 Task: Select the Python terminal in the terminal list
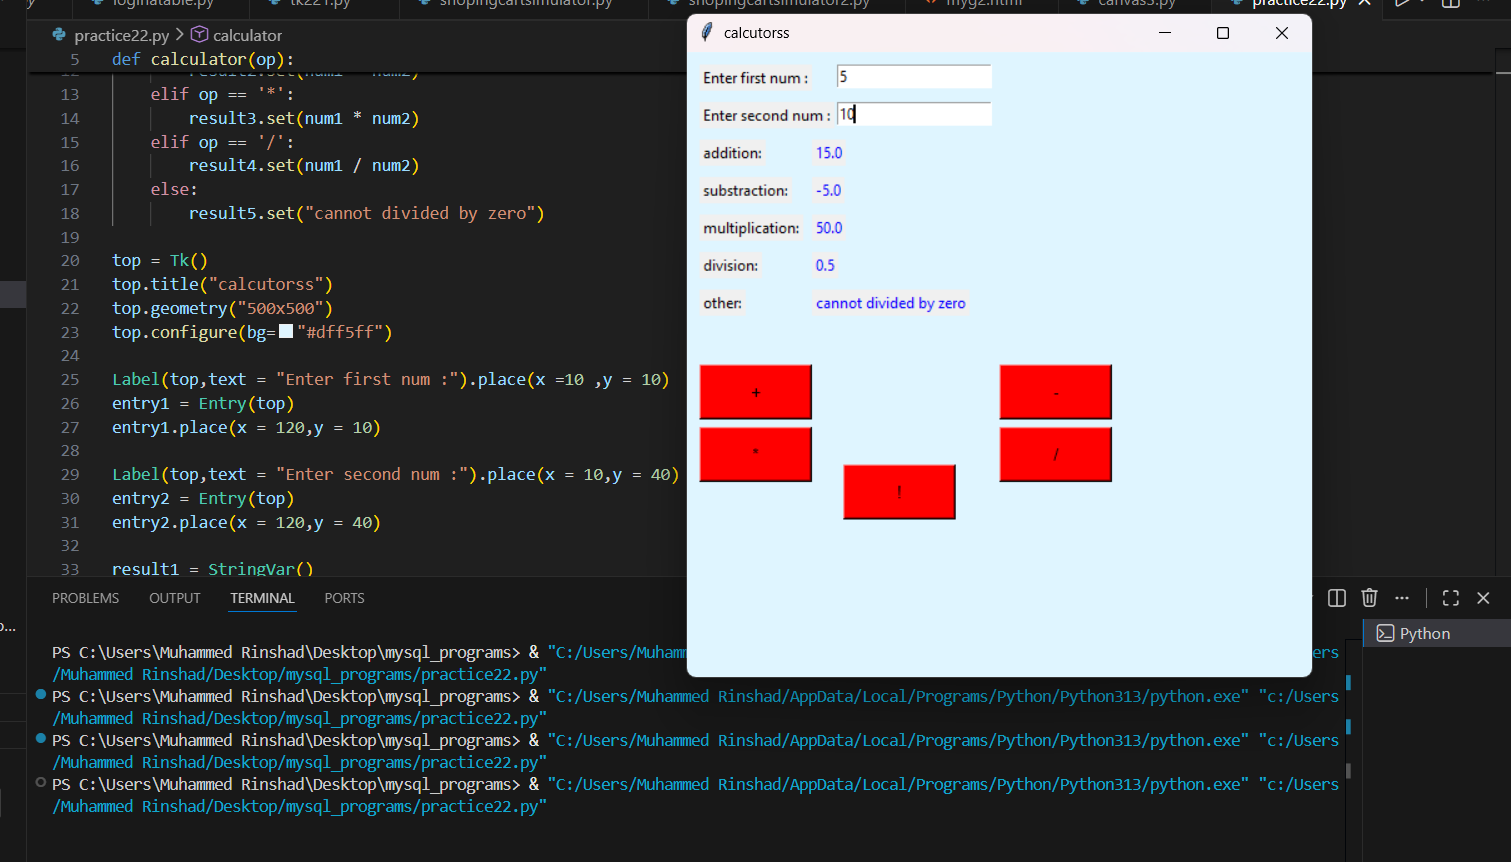coord(1427,633)
